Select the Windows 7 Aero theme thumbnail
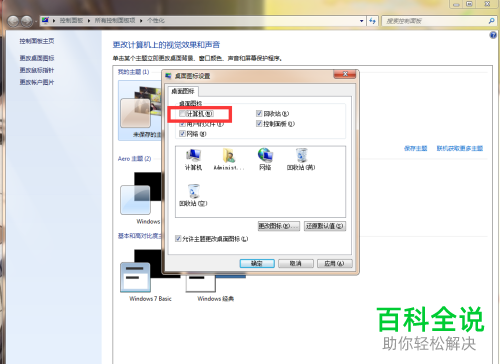Viewport: 500px width, 364px height. tap(140, 198)
